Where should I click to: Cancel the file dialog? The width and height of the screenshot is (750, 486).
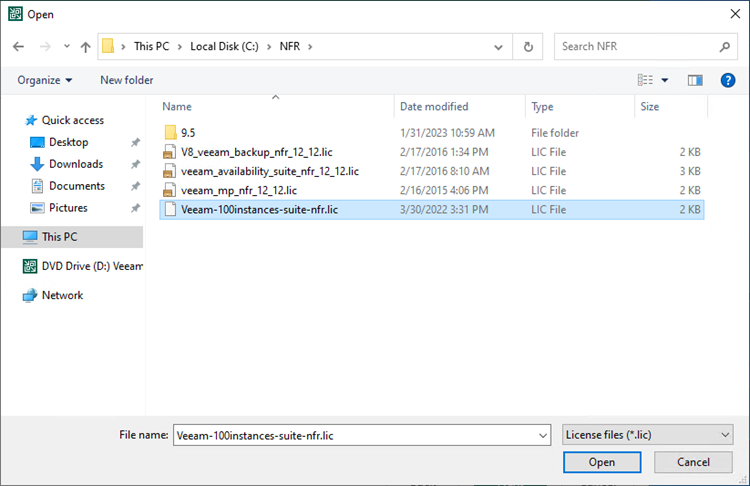click(693, 462)
